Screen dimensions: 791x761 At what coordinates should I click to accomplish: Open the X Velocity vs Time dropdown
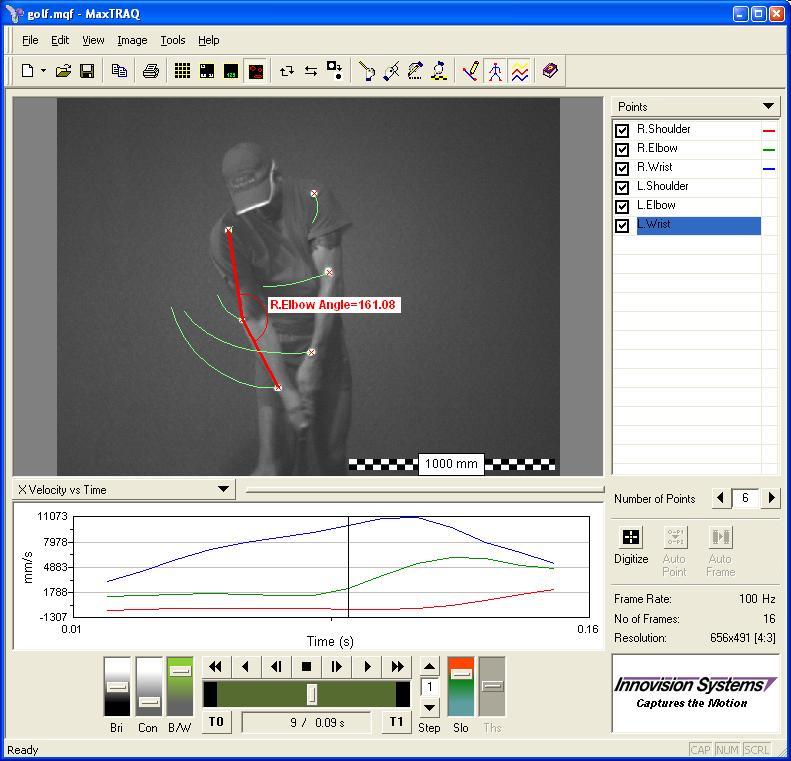[x=223, y=489]
